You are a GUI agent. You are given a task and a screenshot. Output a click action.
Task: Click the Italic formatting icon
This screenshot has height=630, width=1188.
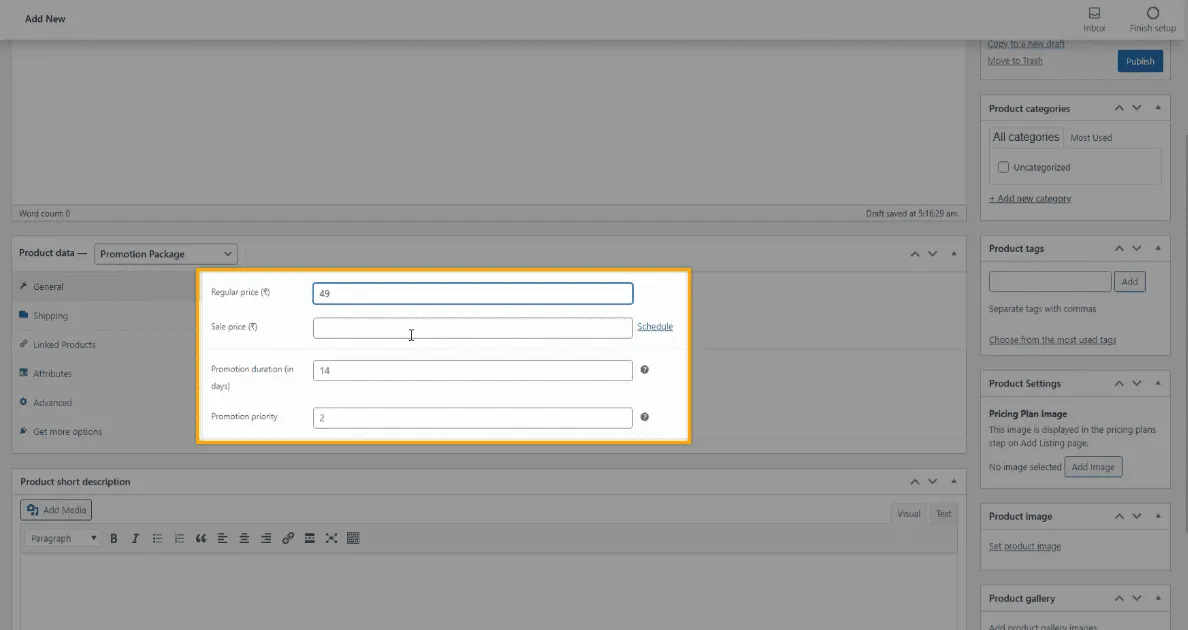coord(135,538)
